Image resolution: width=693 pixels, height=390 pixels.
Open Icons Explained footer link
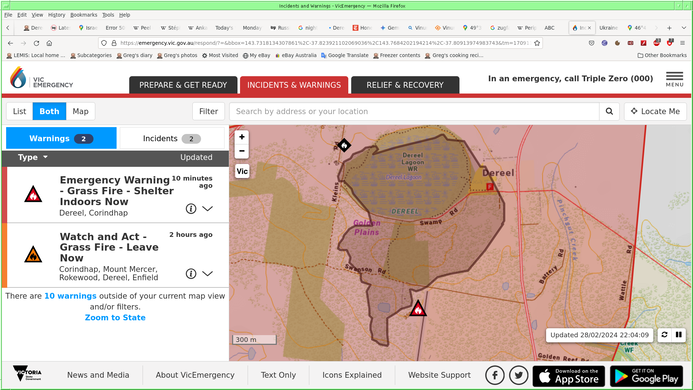pos(352,375)
